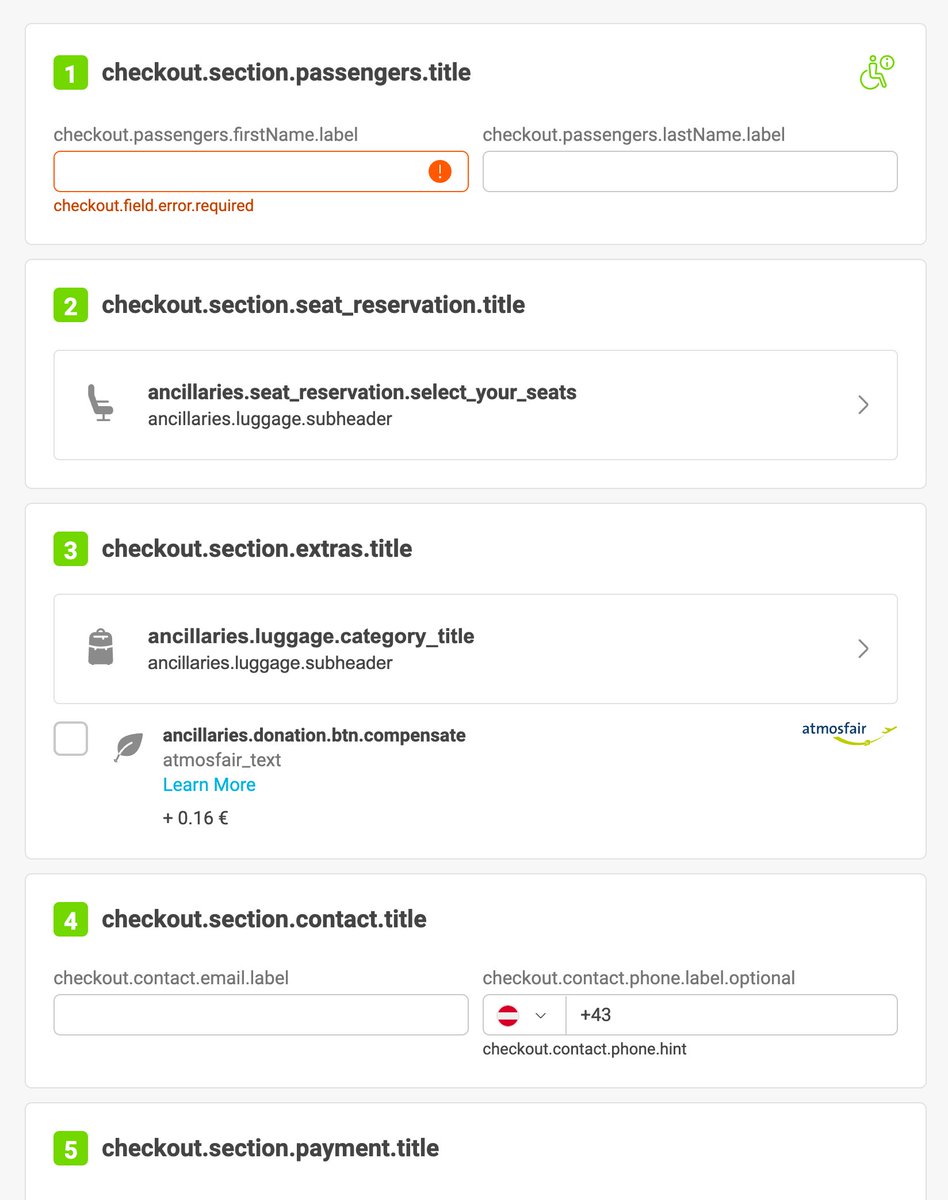This screenshot has height=1200, width=948.
Task: Open the ancillaries.luggage.category_title row
Action: [x=475, y=649]
